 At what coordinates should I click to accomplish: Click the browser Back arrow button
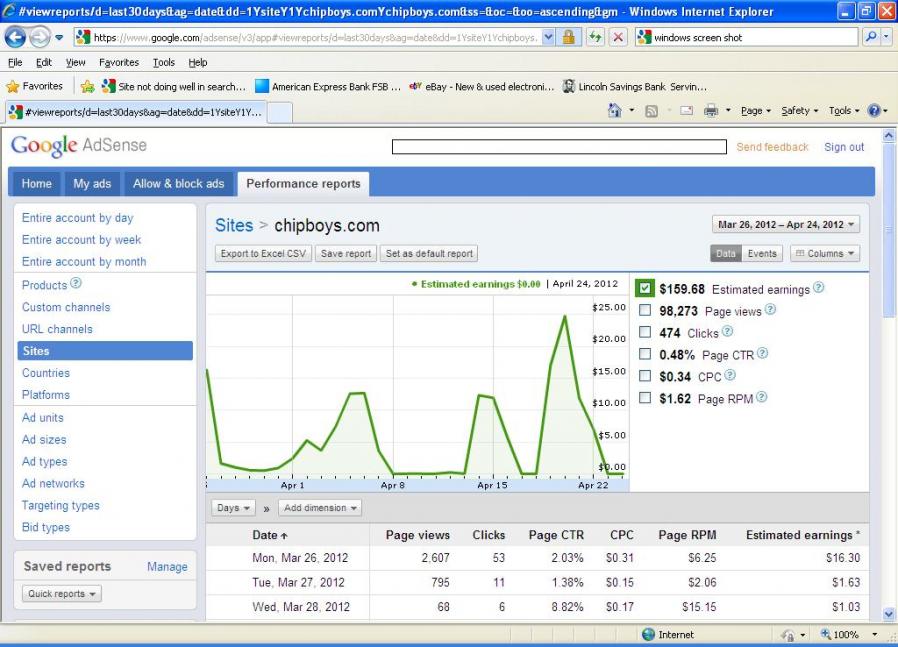(x=15, y=38)
